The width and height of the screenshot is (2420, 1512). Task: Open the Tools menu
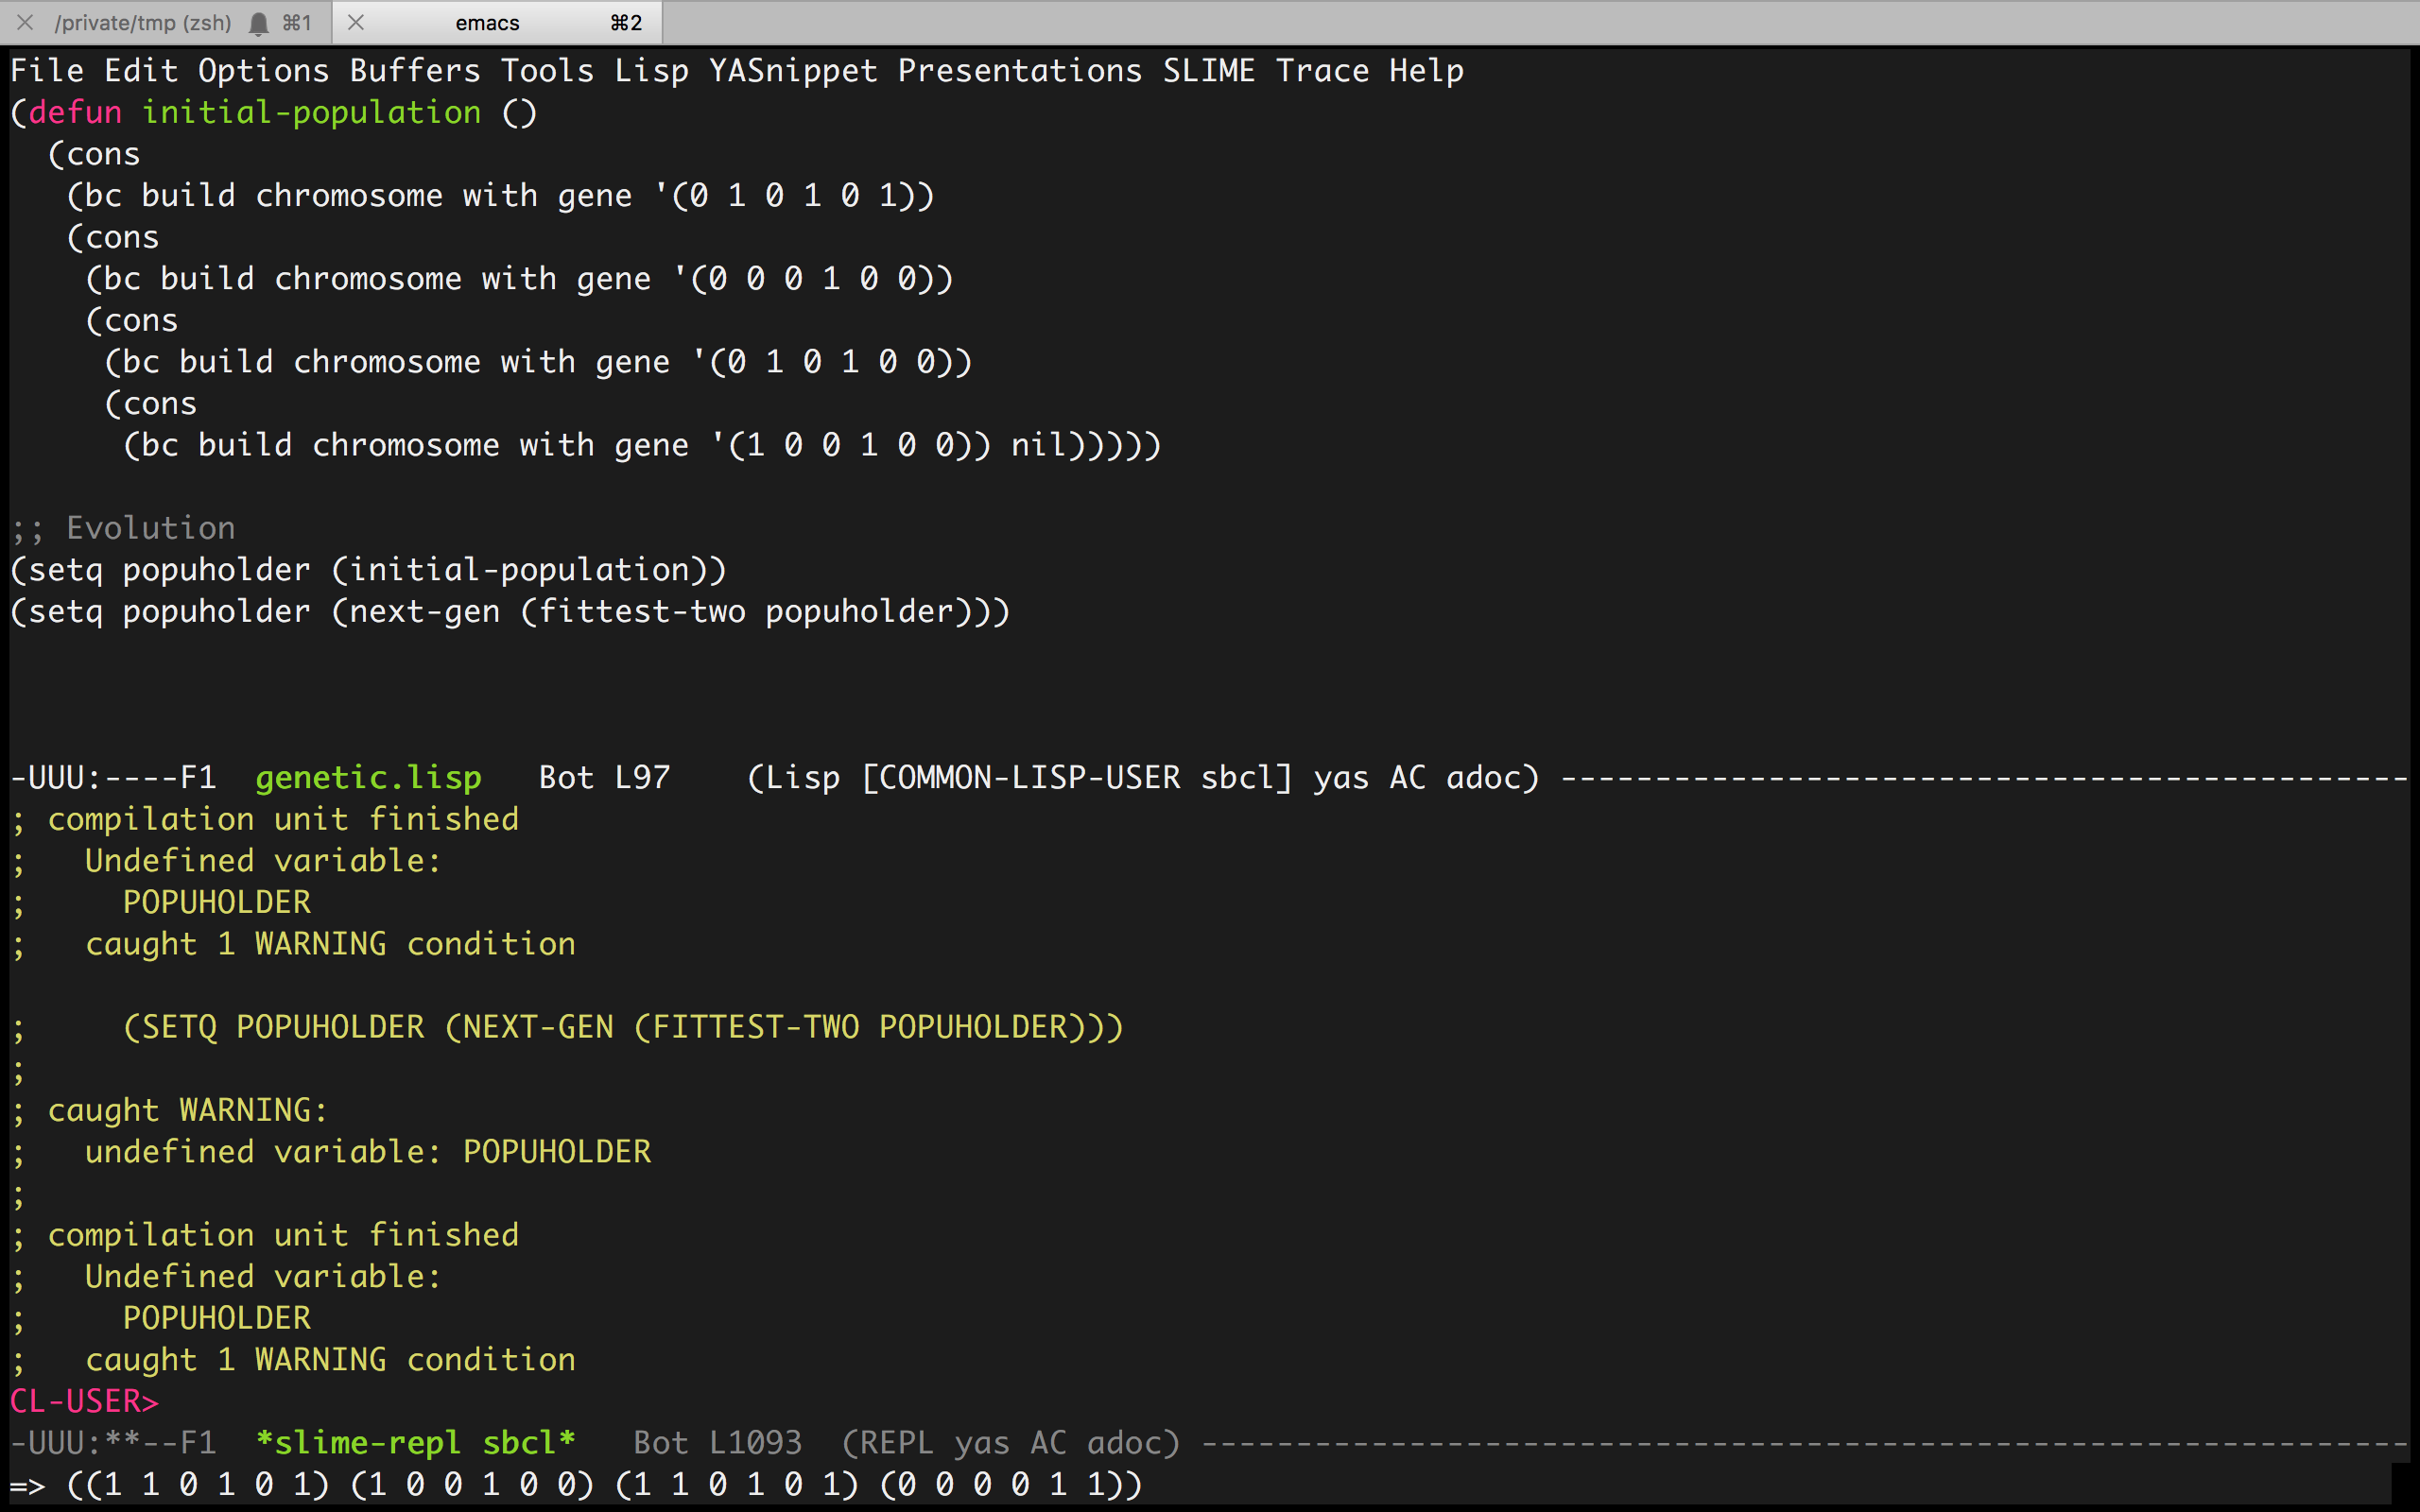point(547,71)
